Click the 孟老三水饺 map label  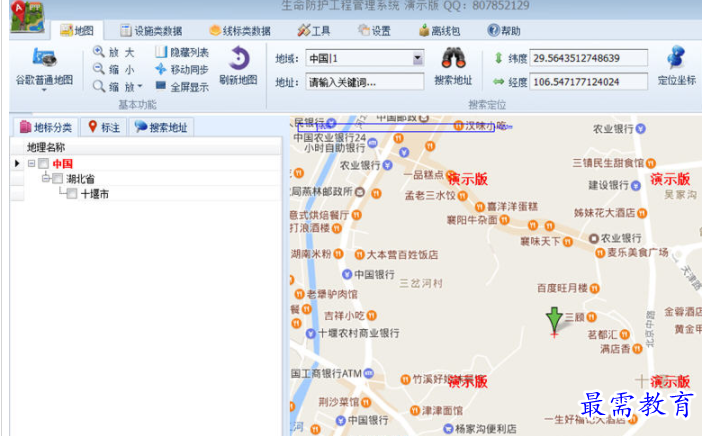point(430,195)
